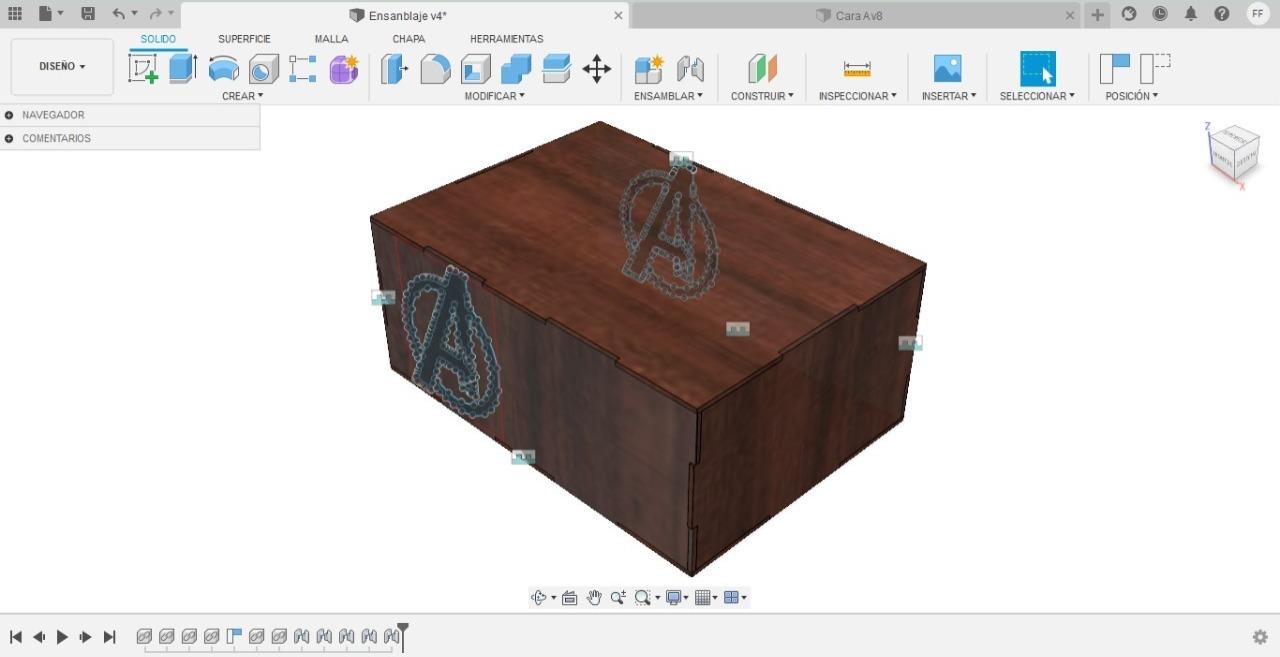This screenshot has width=1280, height=657.
Task: Select the Offset Face tool
Action: [556, 68]
